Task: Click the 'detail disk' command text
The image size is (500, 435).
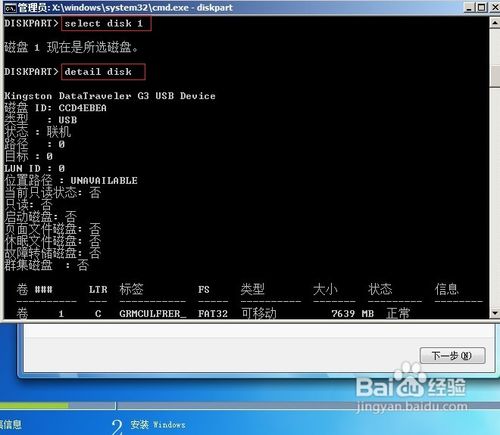Action: (98, 72)
